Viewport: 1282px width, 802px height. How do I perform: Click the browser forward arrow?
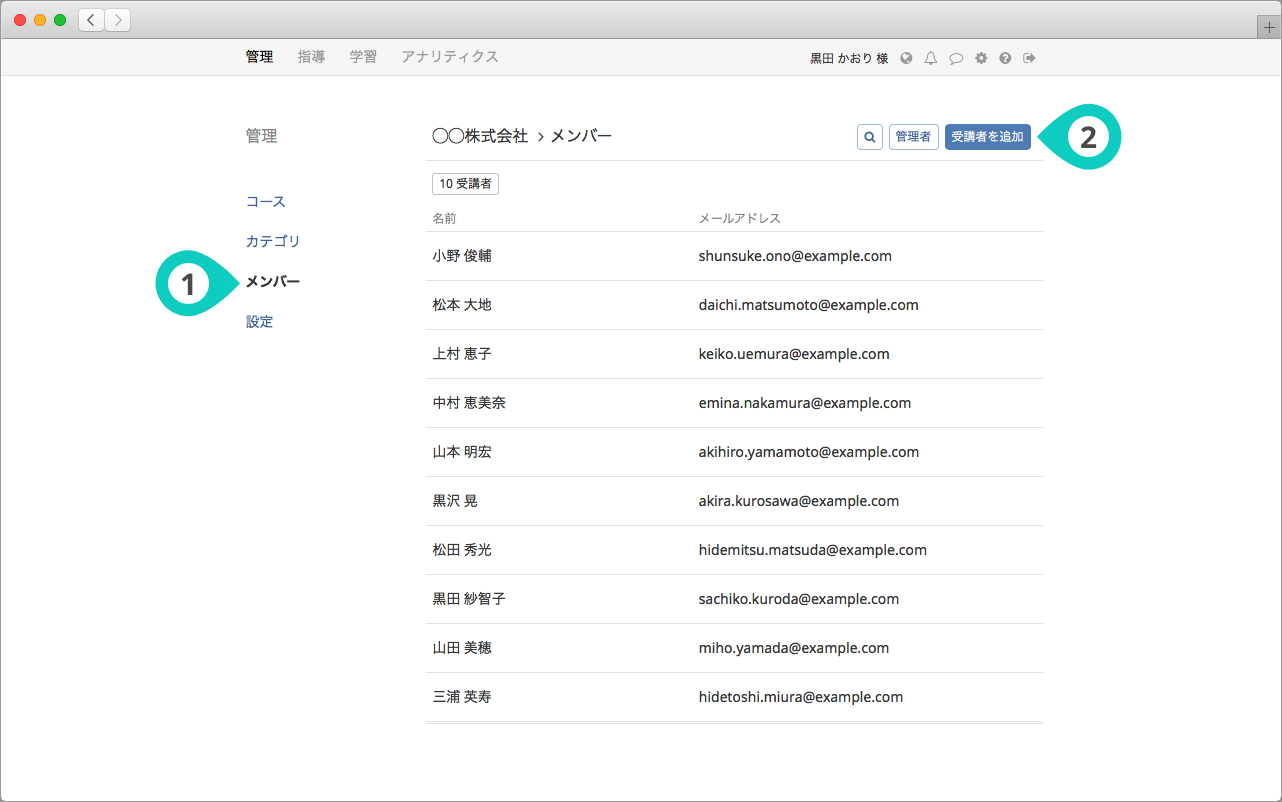click(117, 20)
